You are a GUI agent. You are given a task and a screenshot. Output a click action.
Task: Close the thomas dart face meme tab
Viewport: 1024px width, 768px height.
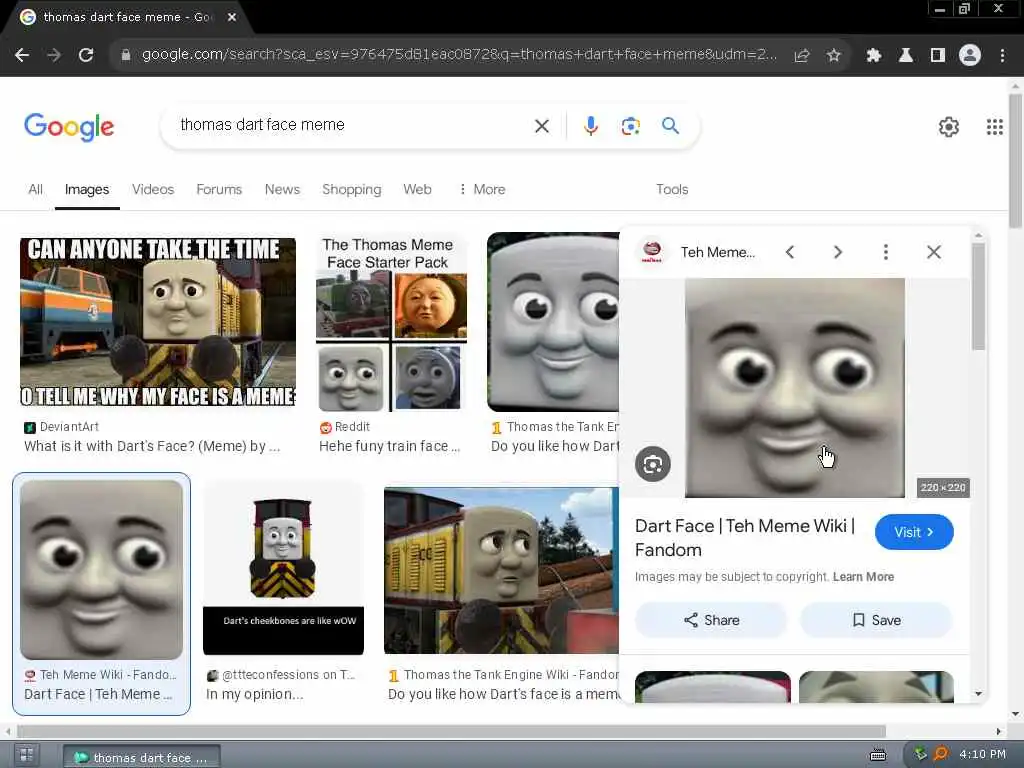[232, 17]
